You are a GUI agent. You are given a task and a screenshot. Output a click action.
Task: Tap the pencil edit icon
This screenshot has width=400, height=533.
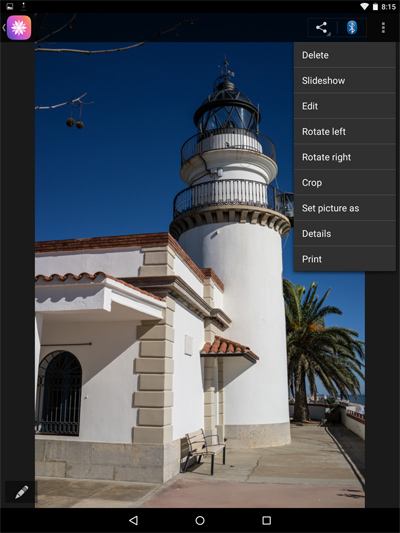click(21, 492)
